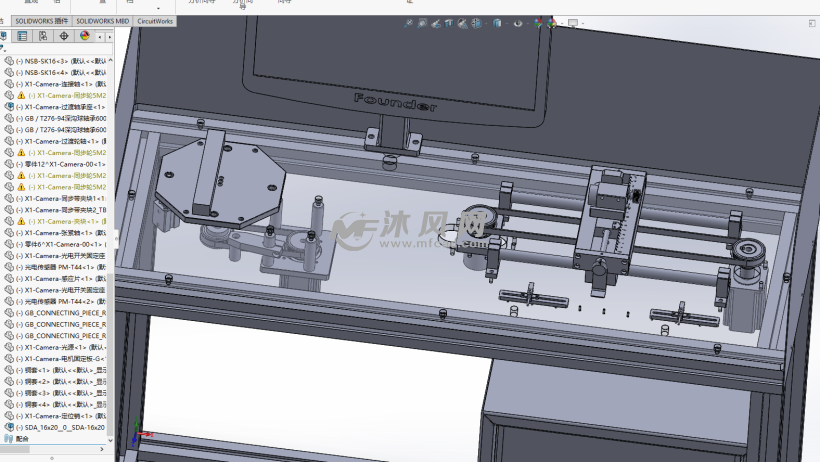
Task: Click the octagonal plate in the 3D model
Action: pyautogui.click(x=221, y=181)
